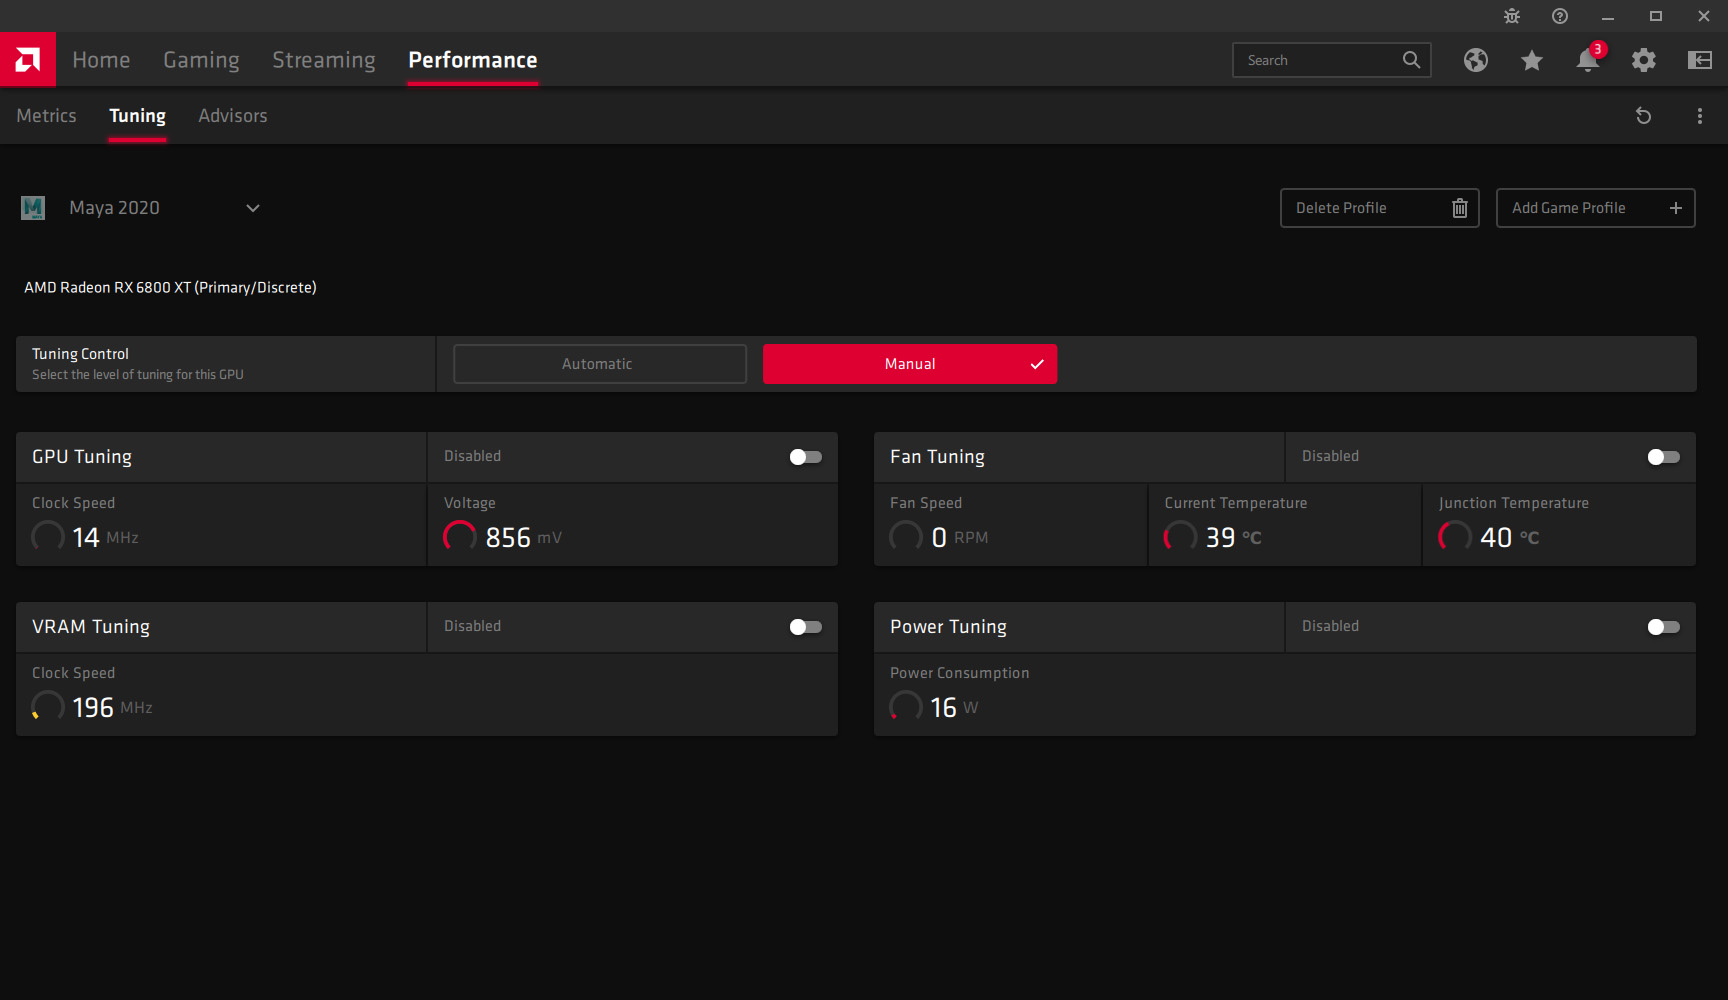Open the web browser globe icon
This screenshot has width=1728, height=1000.
coord(1476,60)
